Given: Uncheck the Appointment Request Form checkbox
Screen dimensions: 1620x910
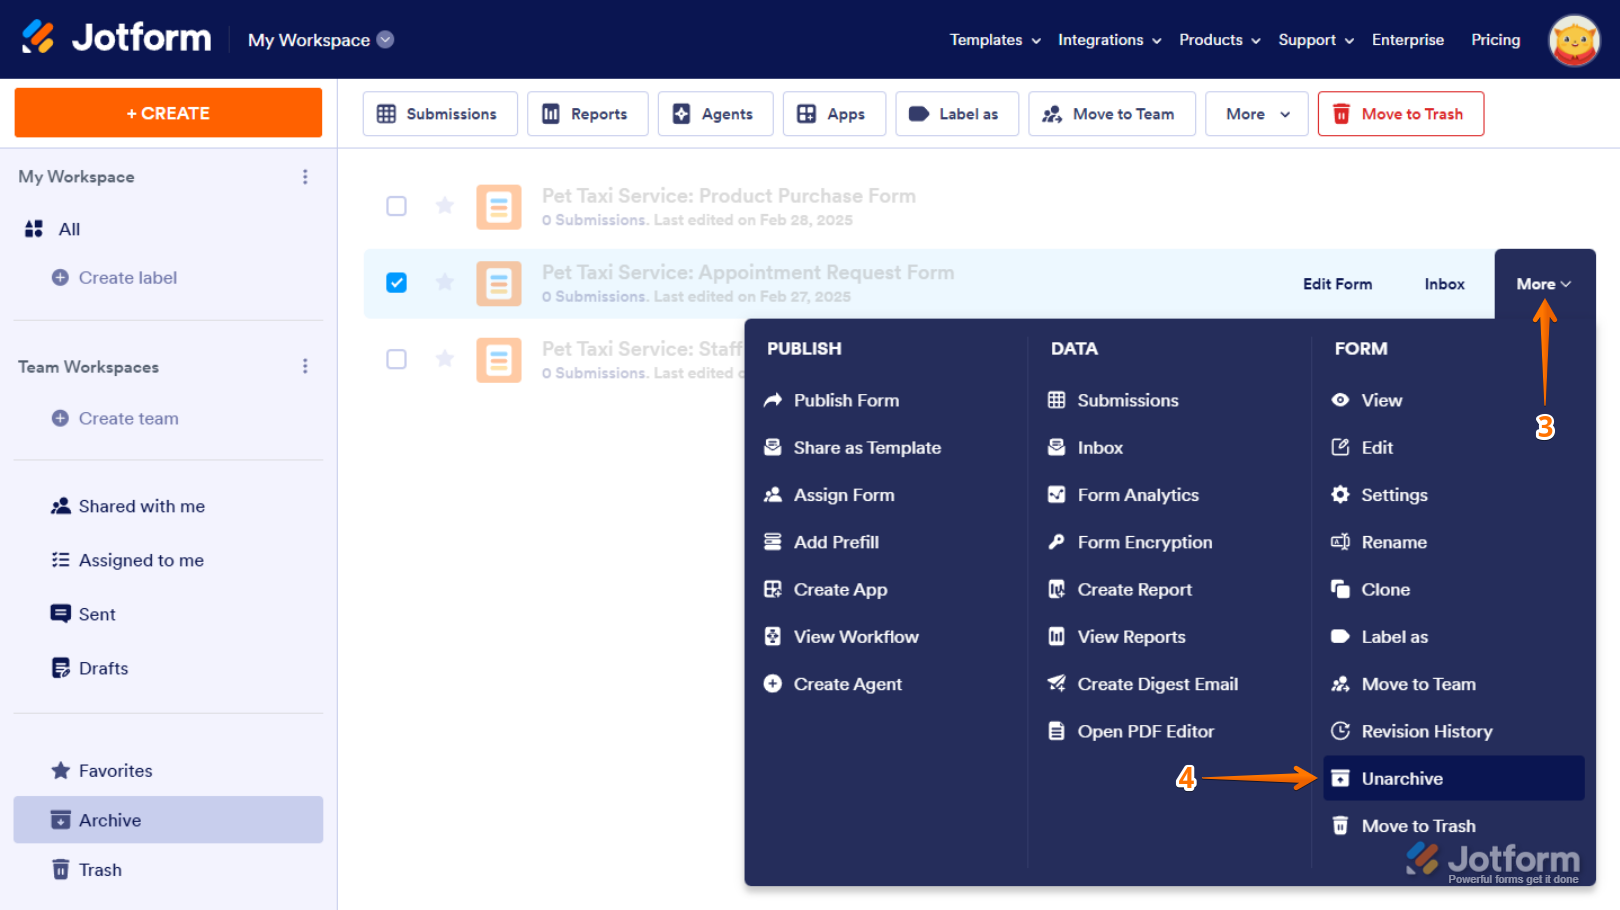Looking at the screenshot, I should pos(397,283).
